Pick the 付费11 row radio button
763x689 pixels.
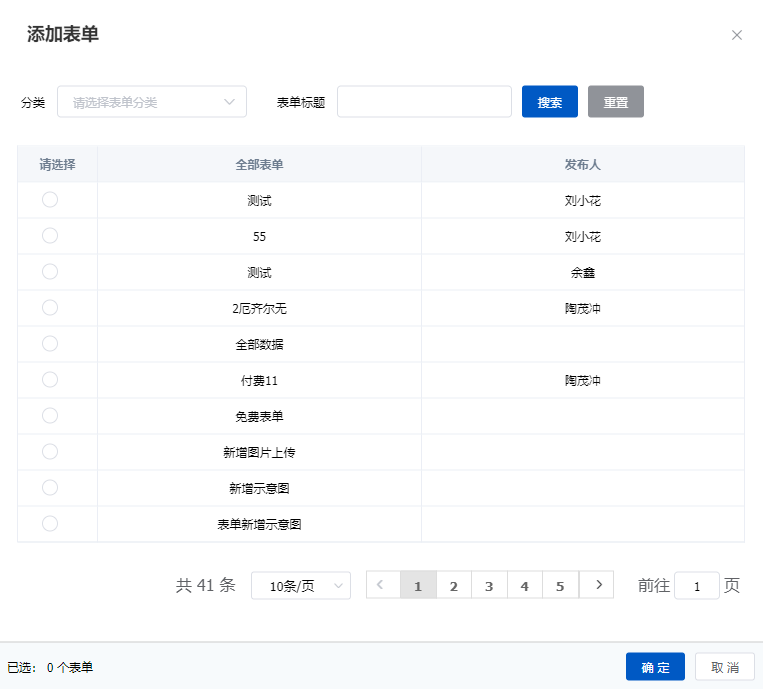pyautogui.click(x=50, y=380)
